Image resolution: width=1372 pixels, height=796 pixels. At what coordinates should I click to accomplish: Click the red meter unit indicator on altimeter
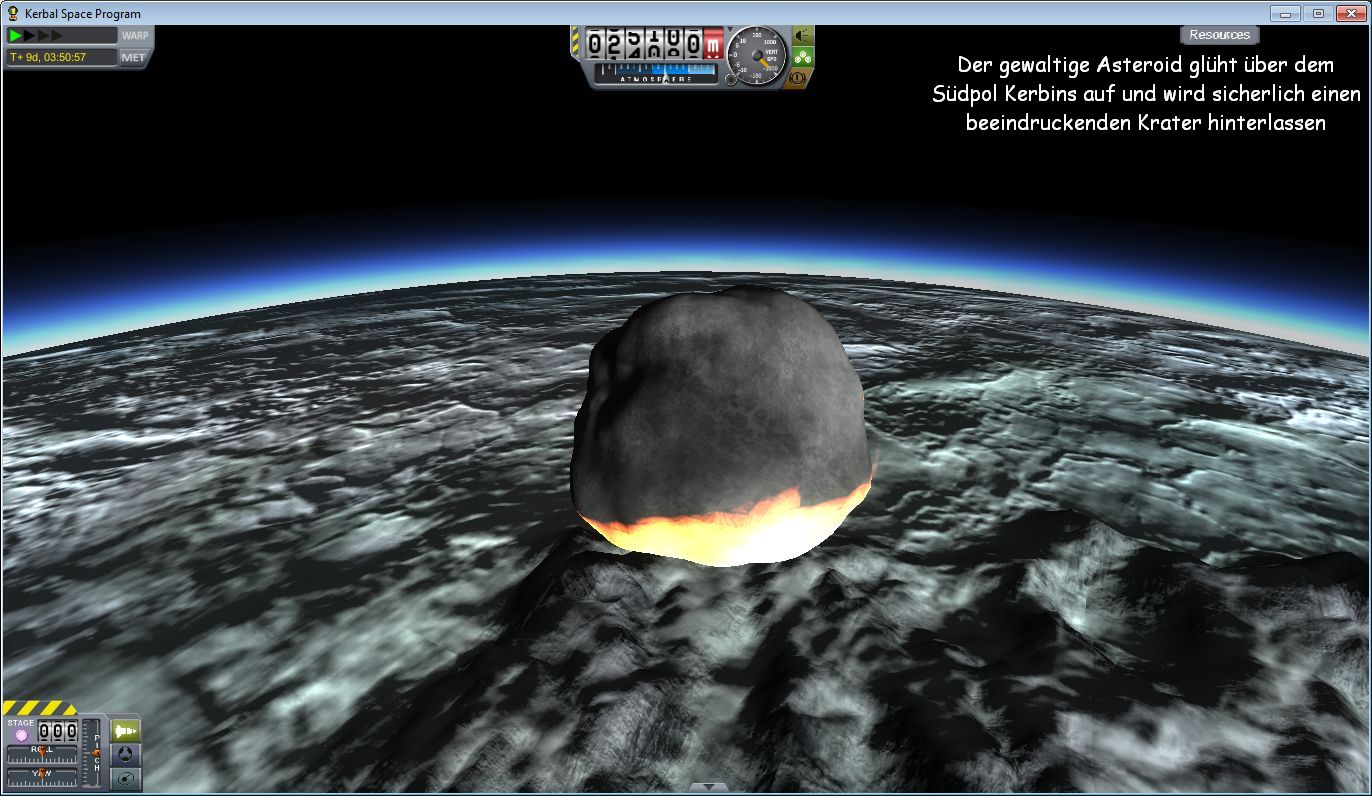713,43
